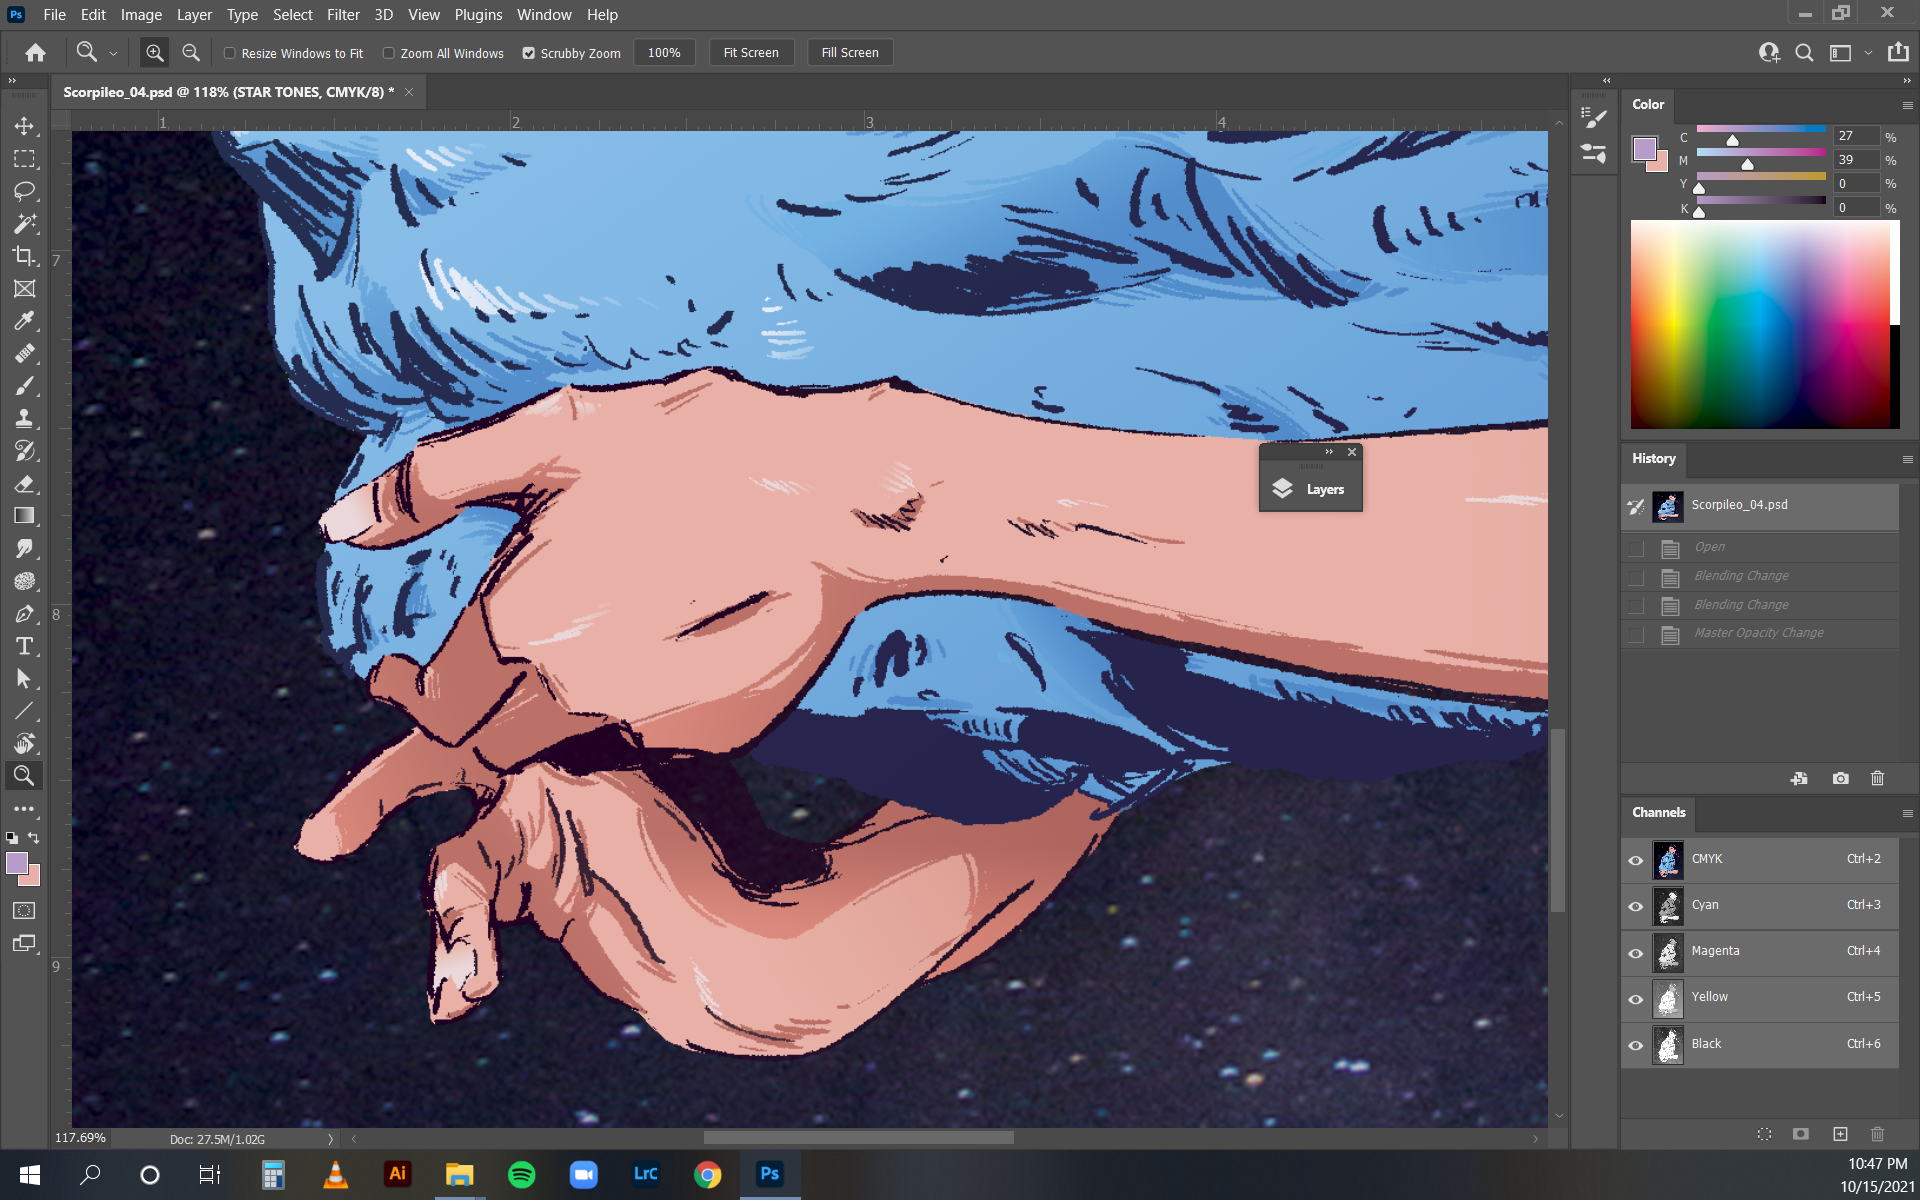Select the History Brush tool
The width and height of the screenshot is (1920, 1200).
(24, 451)
